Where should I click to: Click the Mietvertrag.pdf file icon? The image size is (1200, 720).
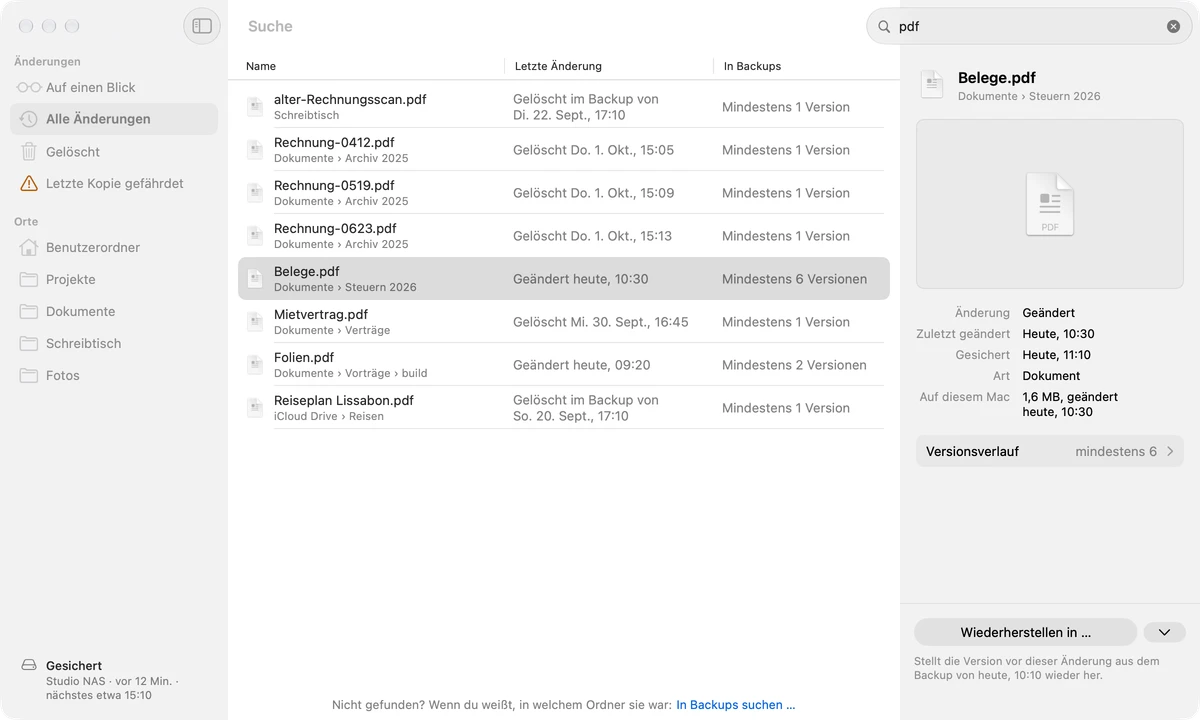(x=255, y=322)
